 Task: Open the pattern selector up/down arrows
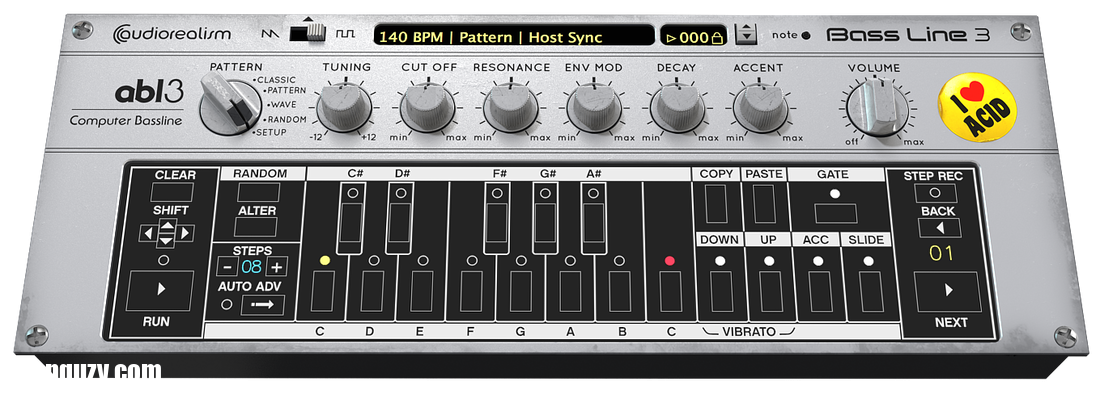point(746,34)
